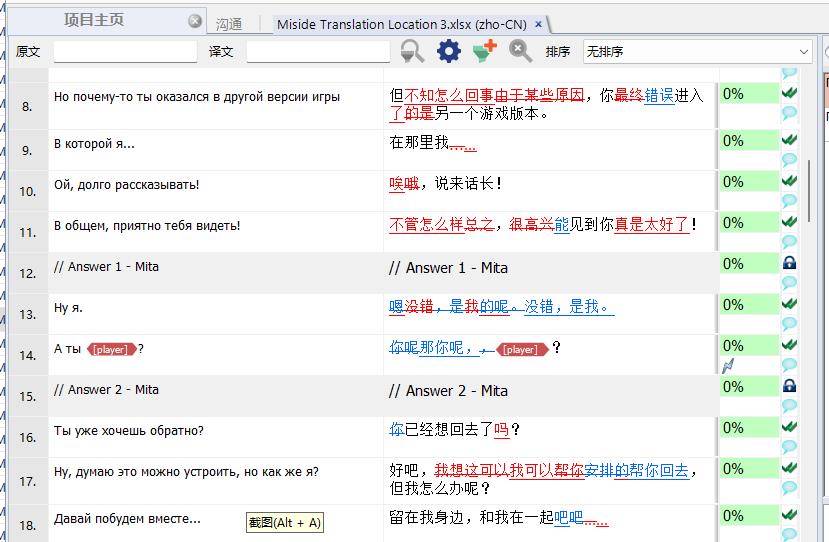
Task: Click the 0% match cell for segment 8
Action: pos(749,94)
